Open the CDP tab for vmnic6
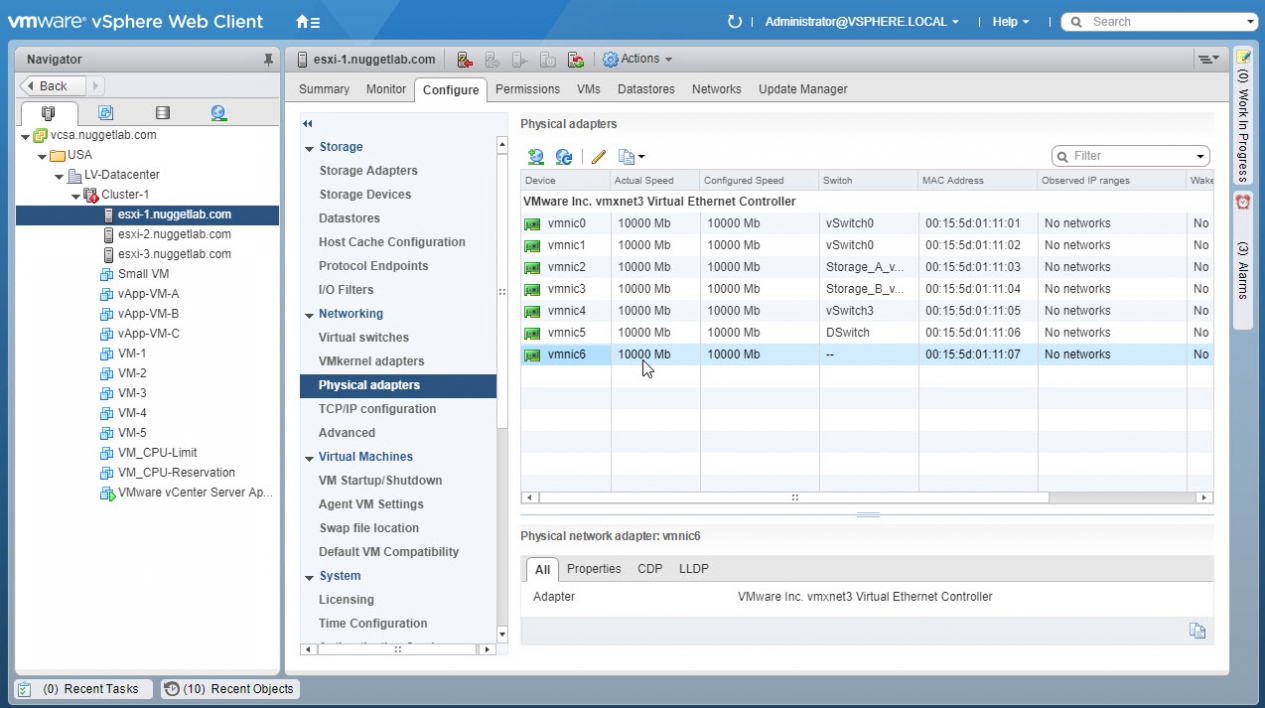Image resolution: width=1265 pixels, height=708 pixels. tap(650, 569)
